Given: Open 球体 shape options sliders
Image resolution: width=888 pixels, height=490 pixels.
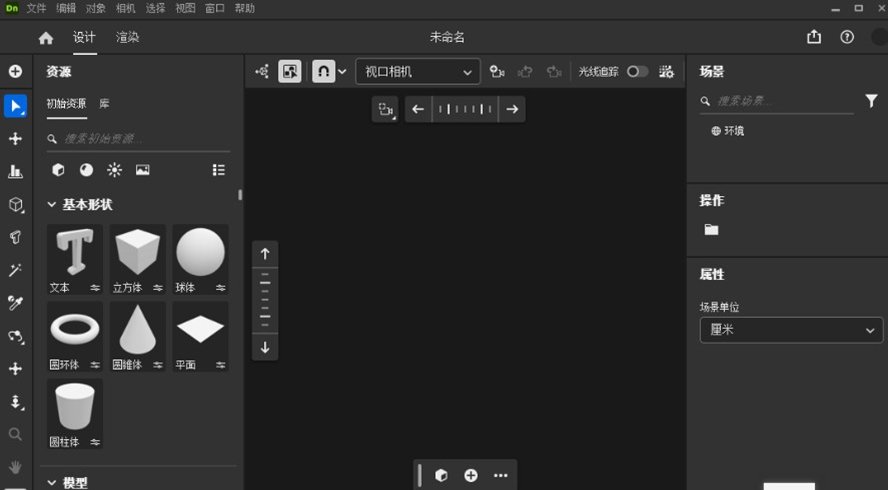Looking at the screenshot, I should tap(220, 288).
